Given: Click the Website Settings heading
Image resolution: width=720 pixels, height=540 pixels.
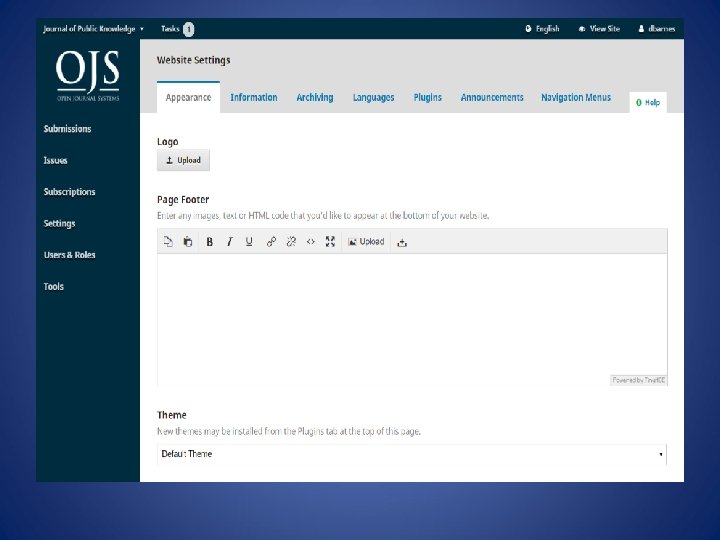Looking at the screenshot, I should pos(193,60).
